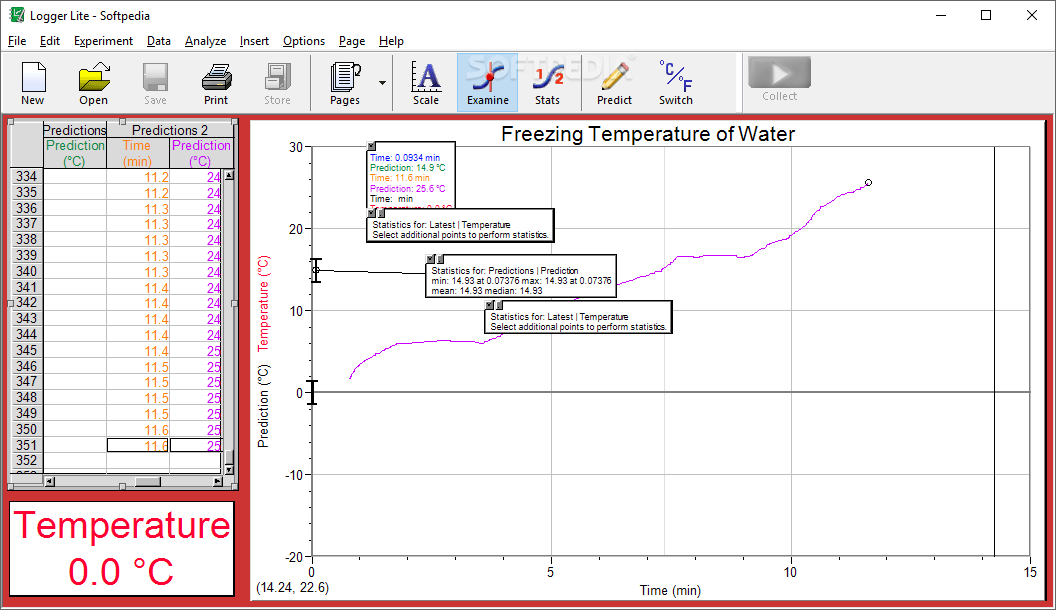This screenshot has height=610, width=1056.
Task: Open the Options menu
Action: point(303,41)
